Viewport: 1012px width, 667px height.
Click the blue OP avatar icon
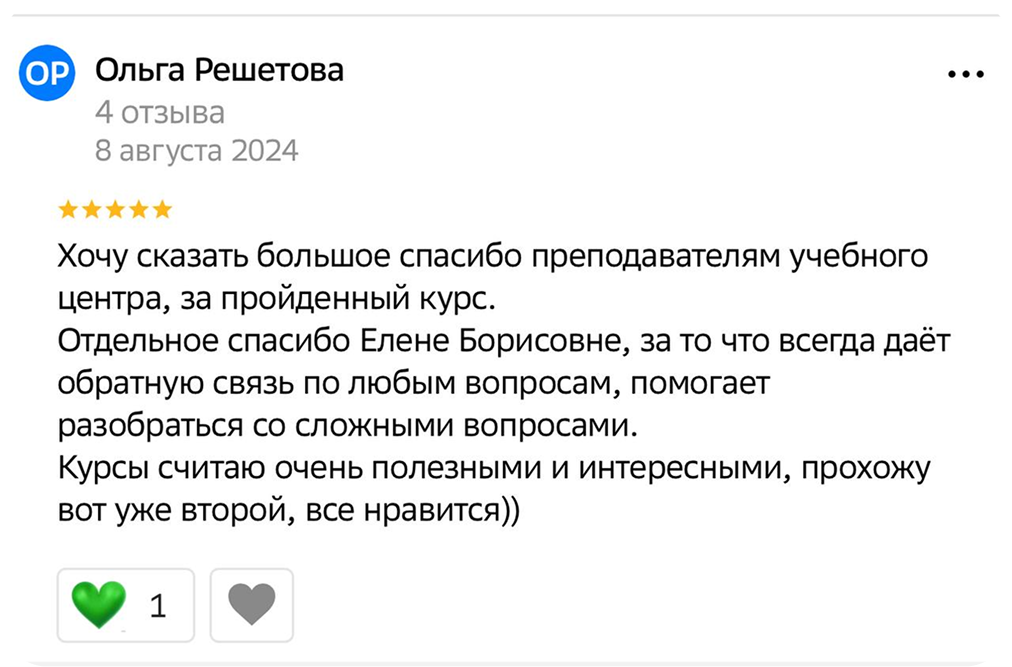[x=49, y=73]
